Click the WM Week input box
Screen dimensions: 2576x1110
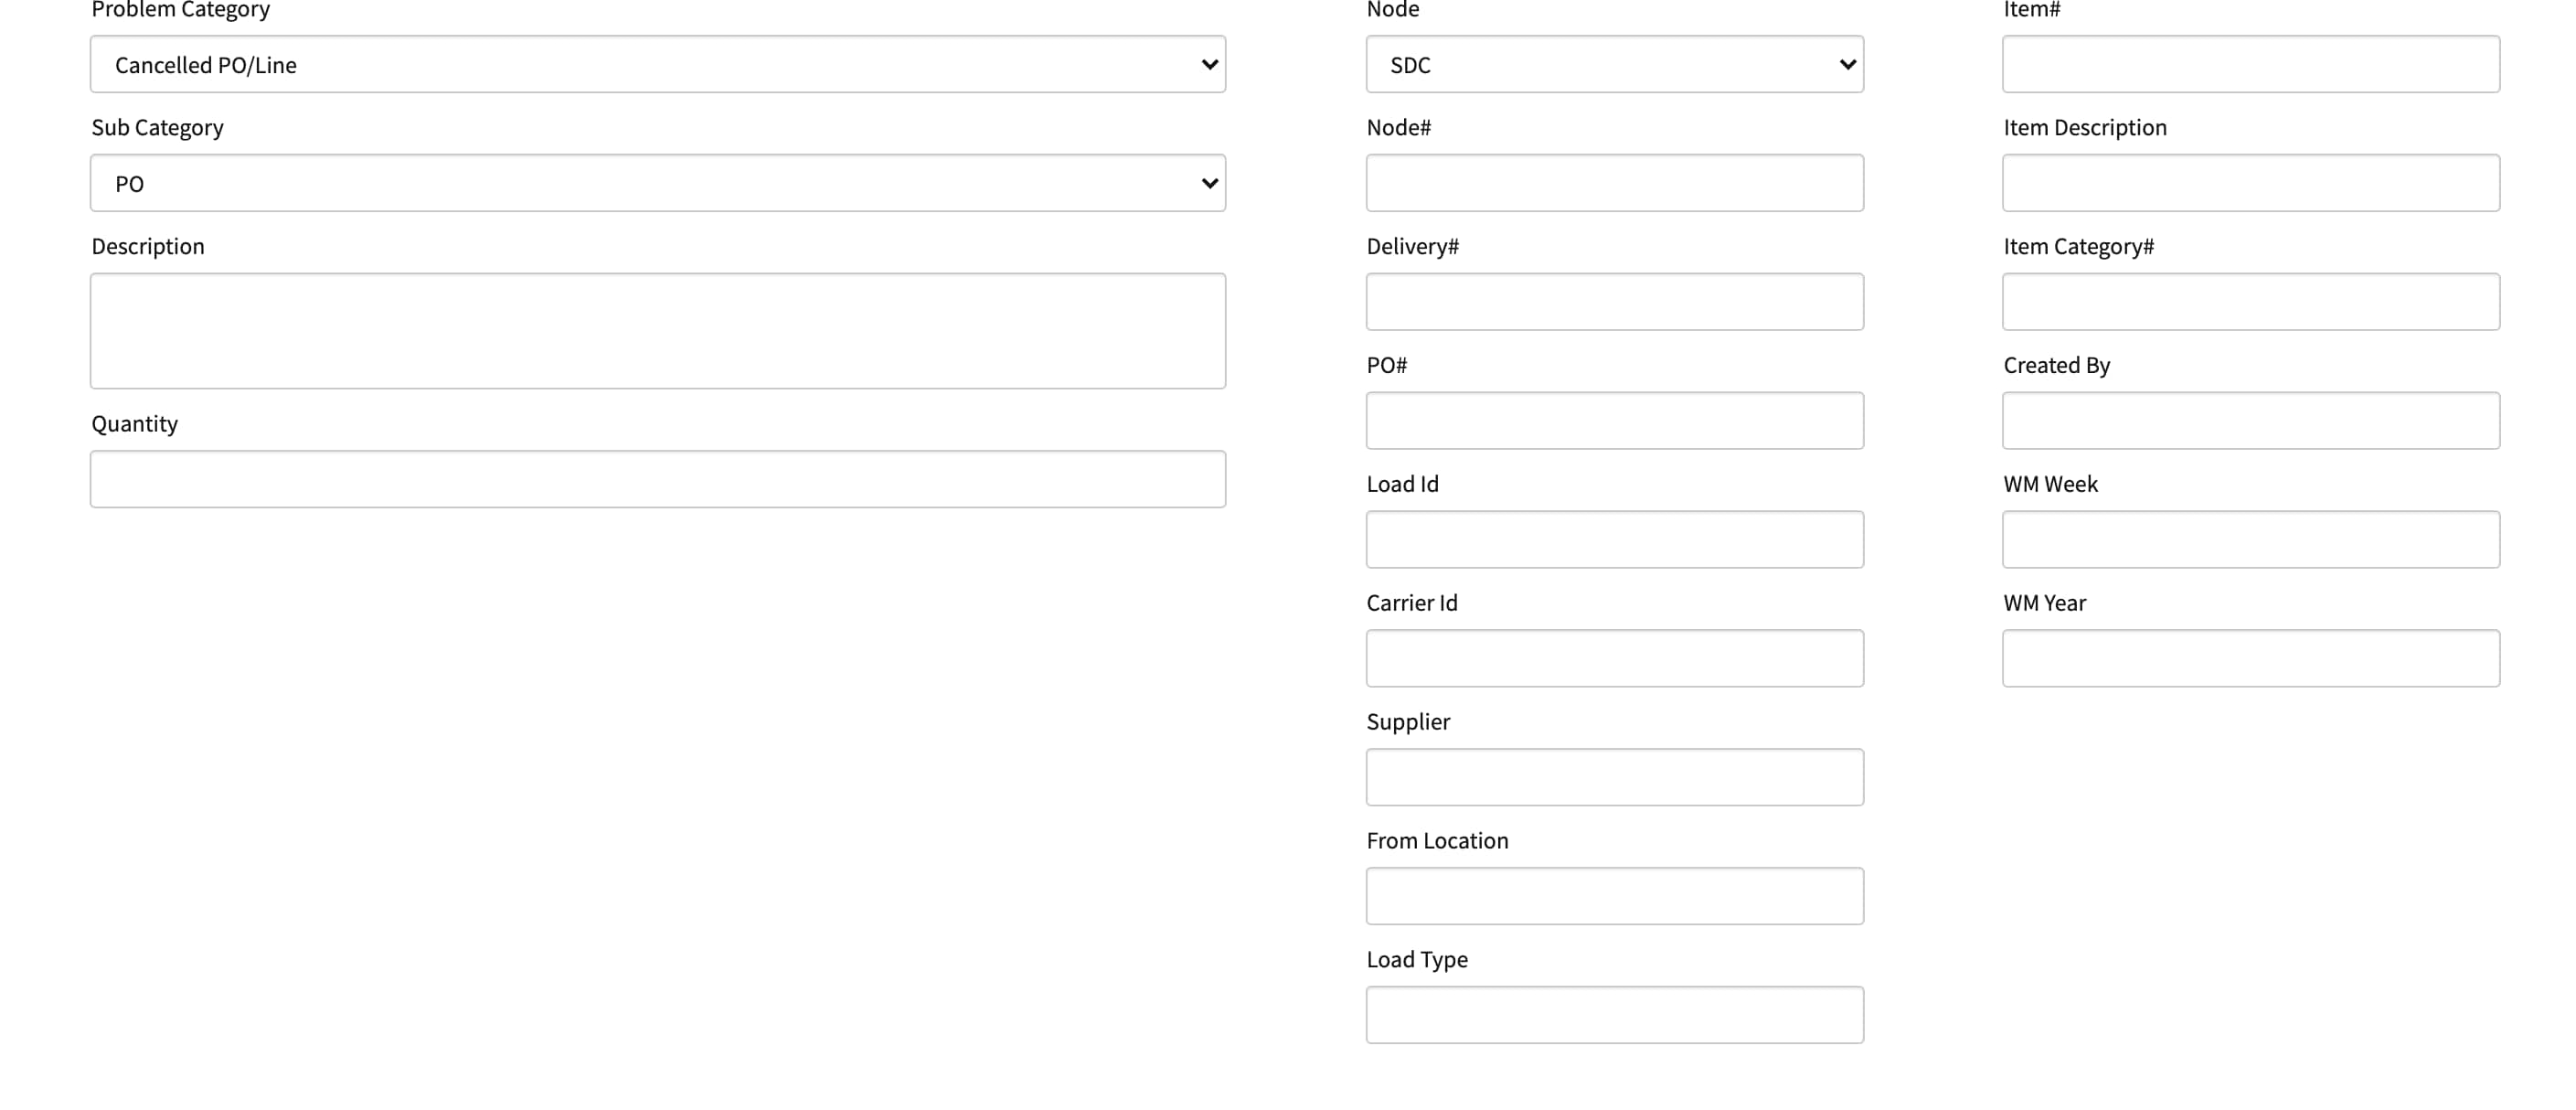(2250, 540)
